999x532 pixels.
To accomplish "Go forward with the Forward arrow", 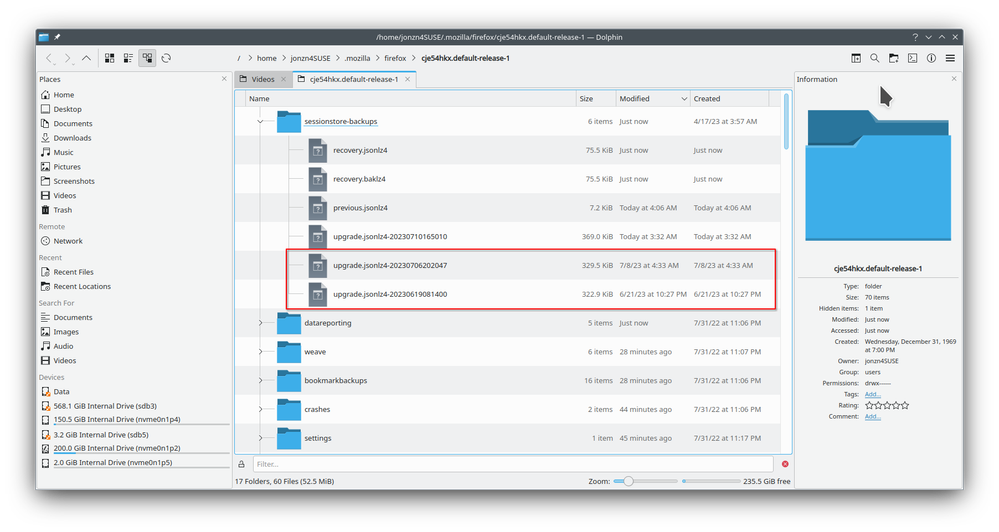I will coord(68,58).
